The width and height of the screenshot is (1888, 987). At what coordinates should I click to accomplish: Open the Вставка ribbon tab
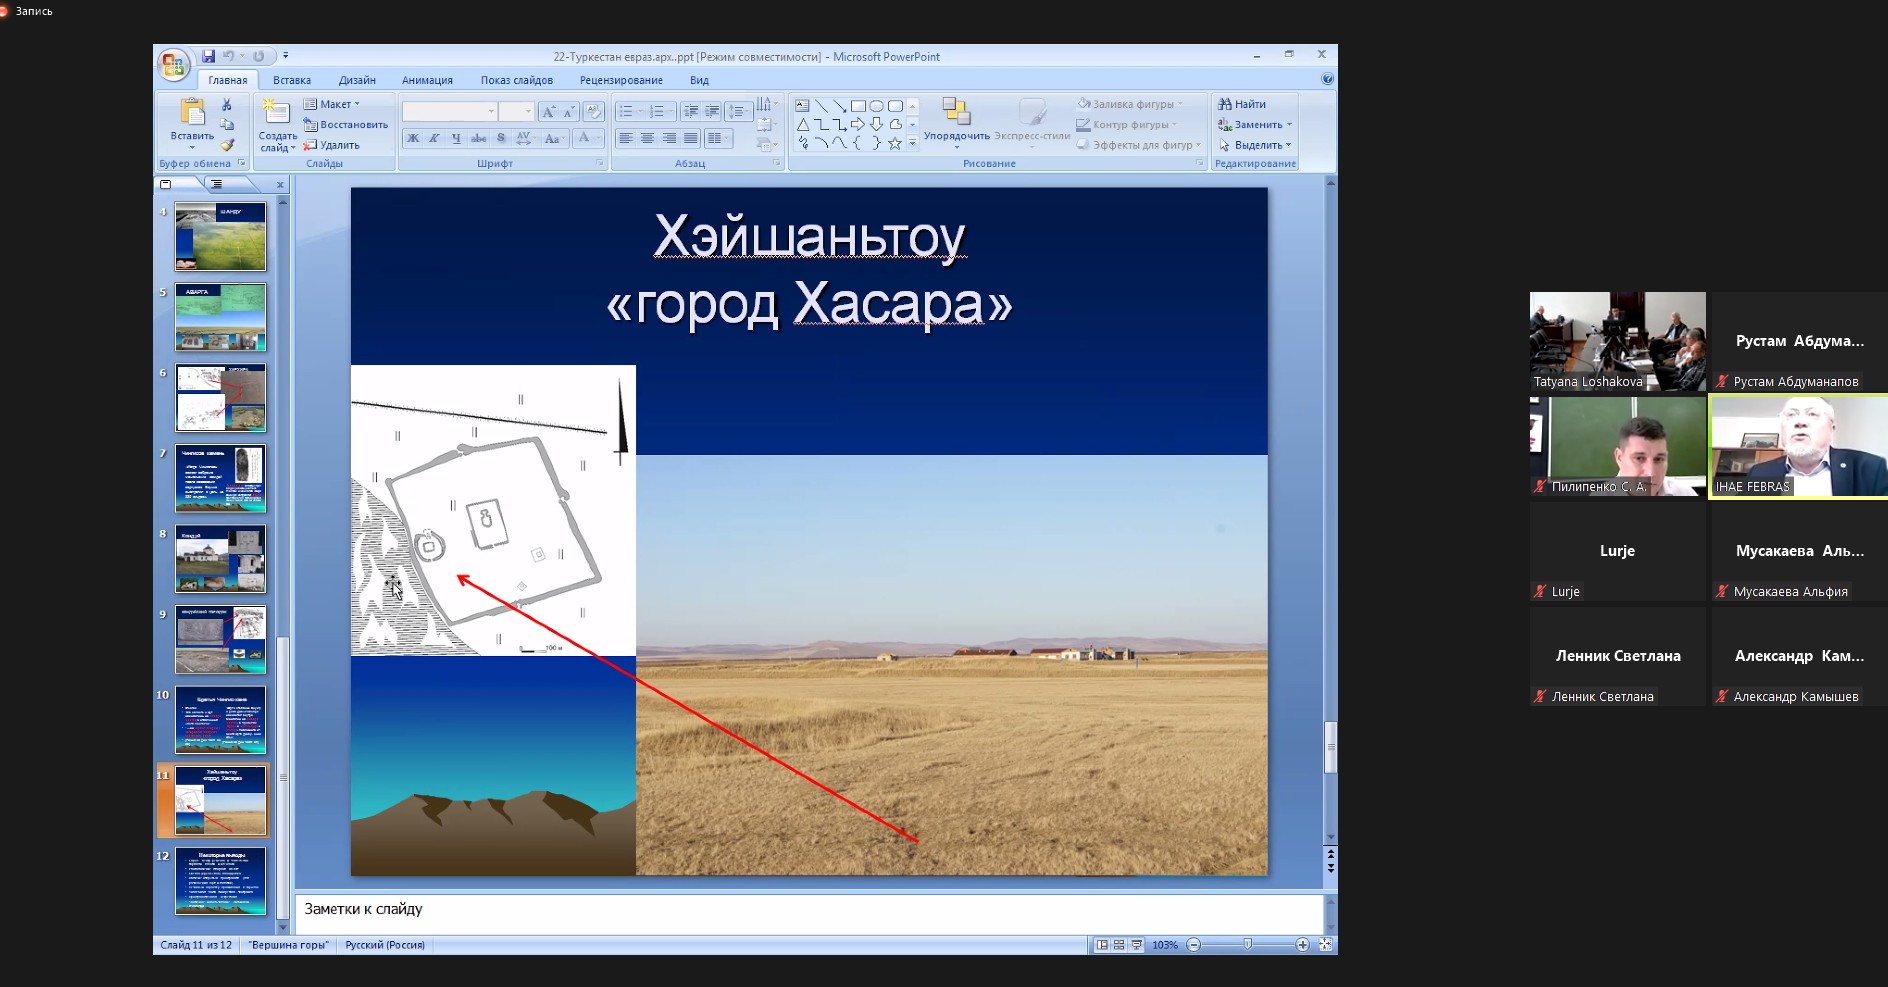[291, 80]
